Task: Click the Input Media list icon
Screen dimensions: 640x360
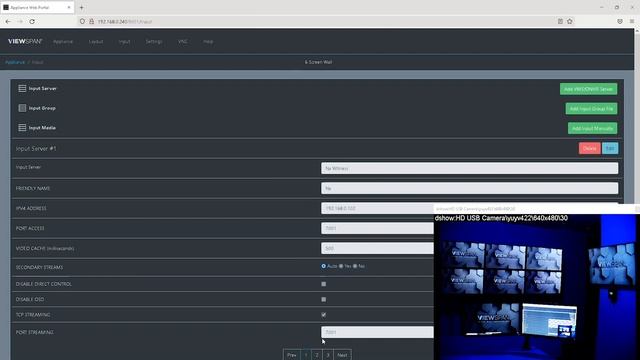Action: (x=22, y=128)
